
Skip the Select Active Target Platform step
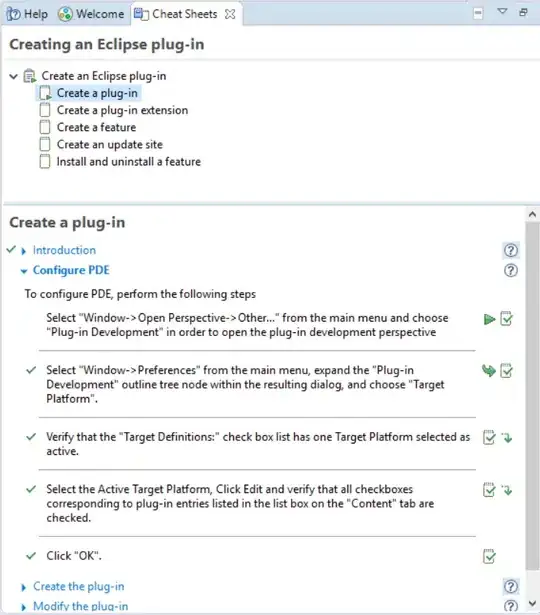click(x=507, y=490)
